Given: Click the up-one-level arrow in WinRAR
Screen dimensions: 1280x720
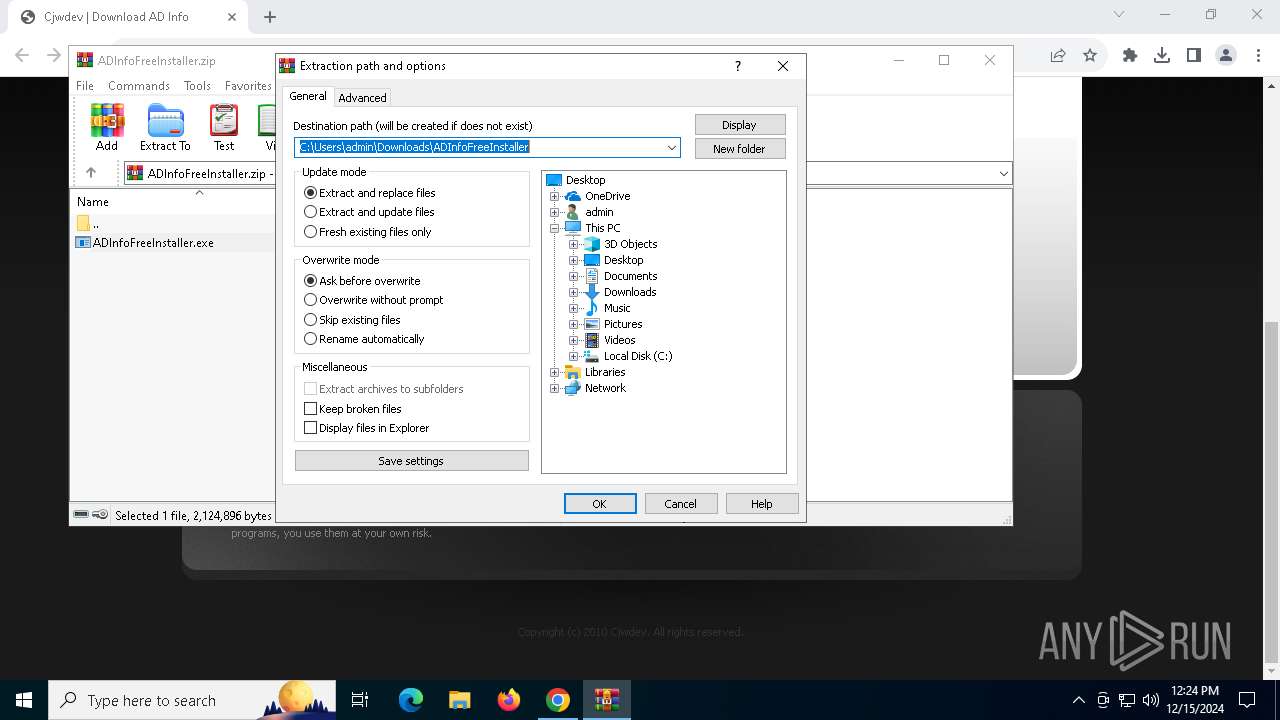Looking at the screenshot, I should click(x=91, y=173).
